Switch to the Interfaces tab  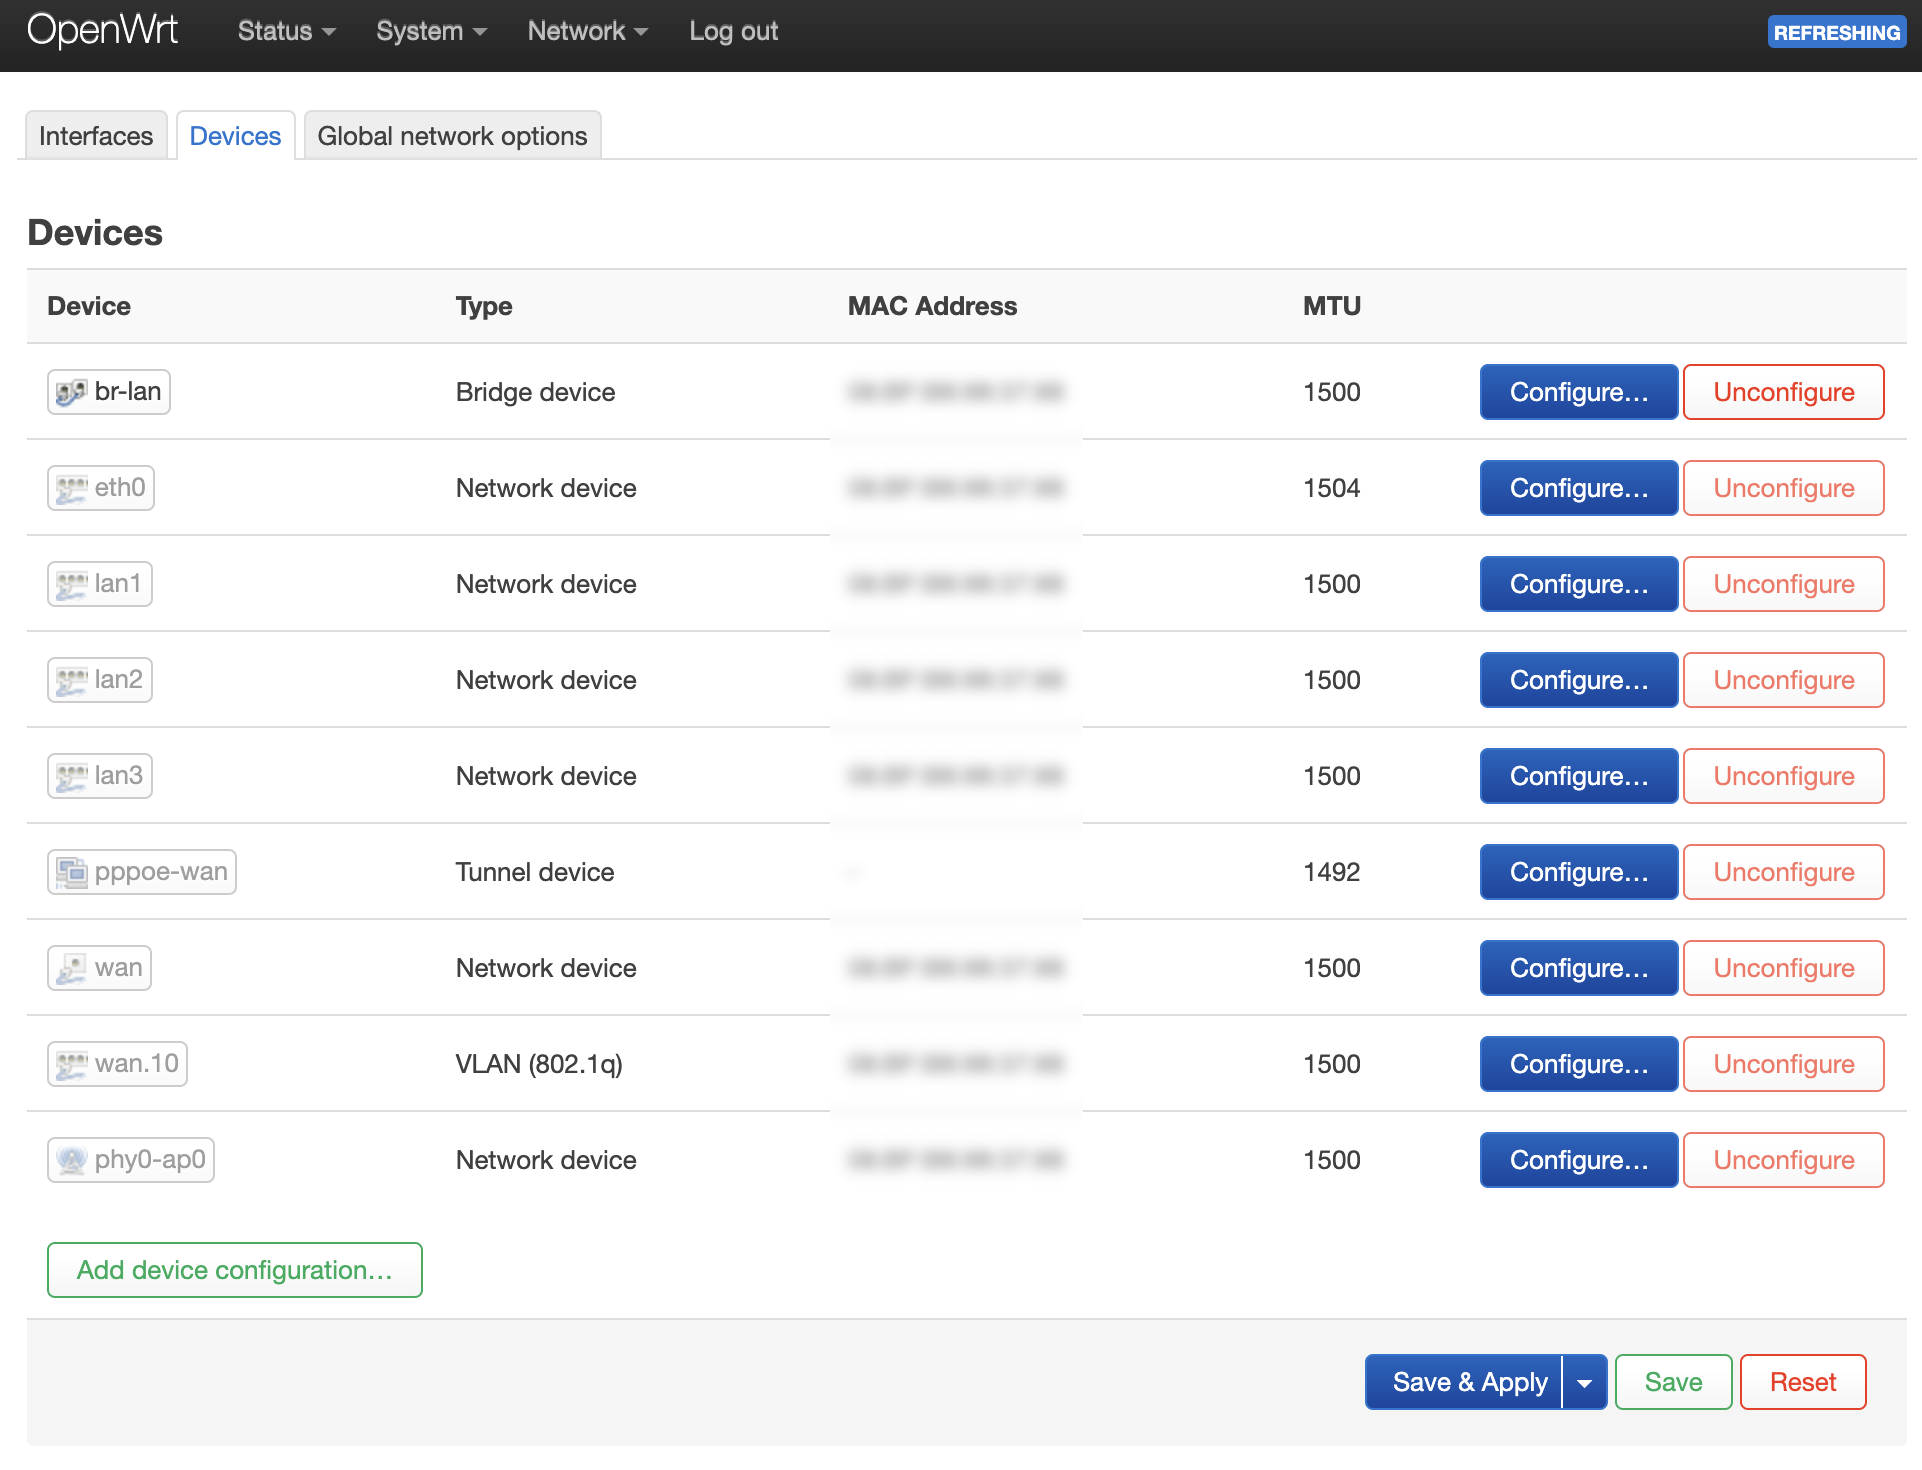point(96,136)
